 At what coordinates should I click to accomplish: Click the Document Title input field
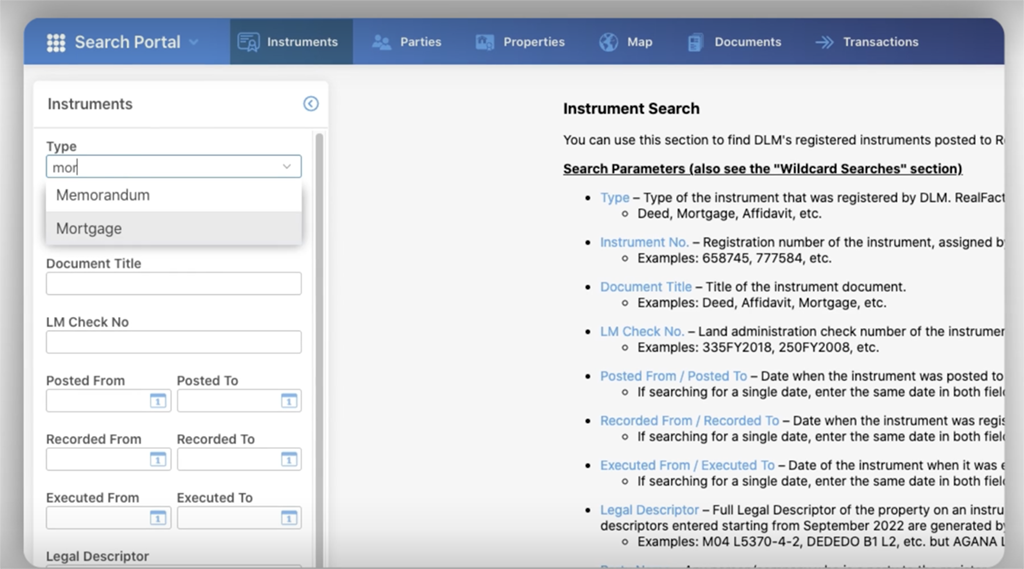173,284
